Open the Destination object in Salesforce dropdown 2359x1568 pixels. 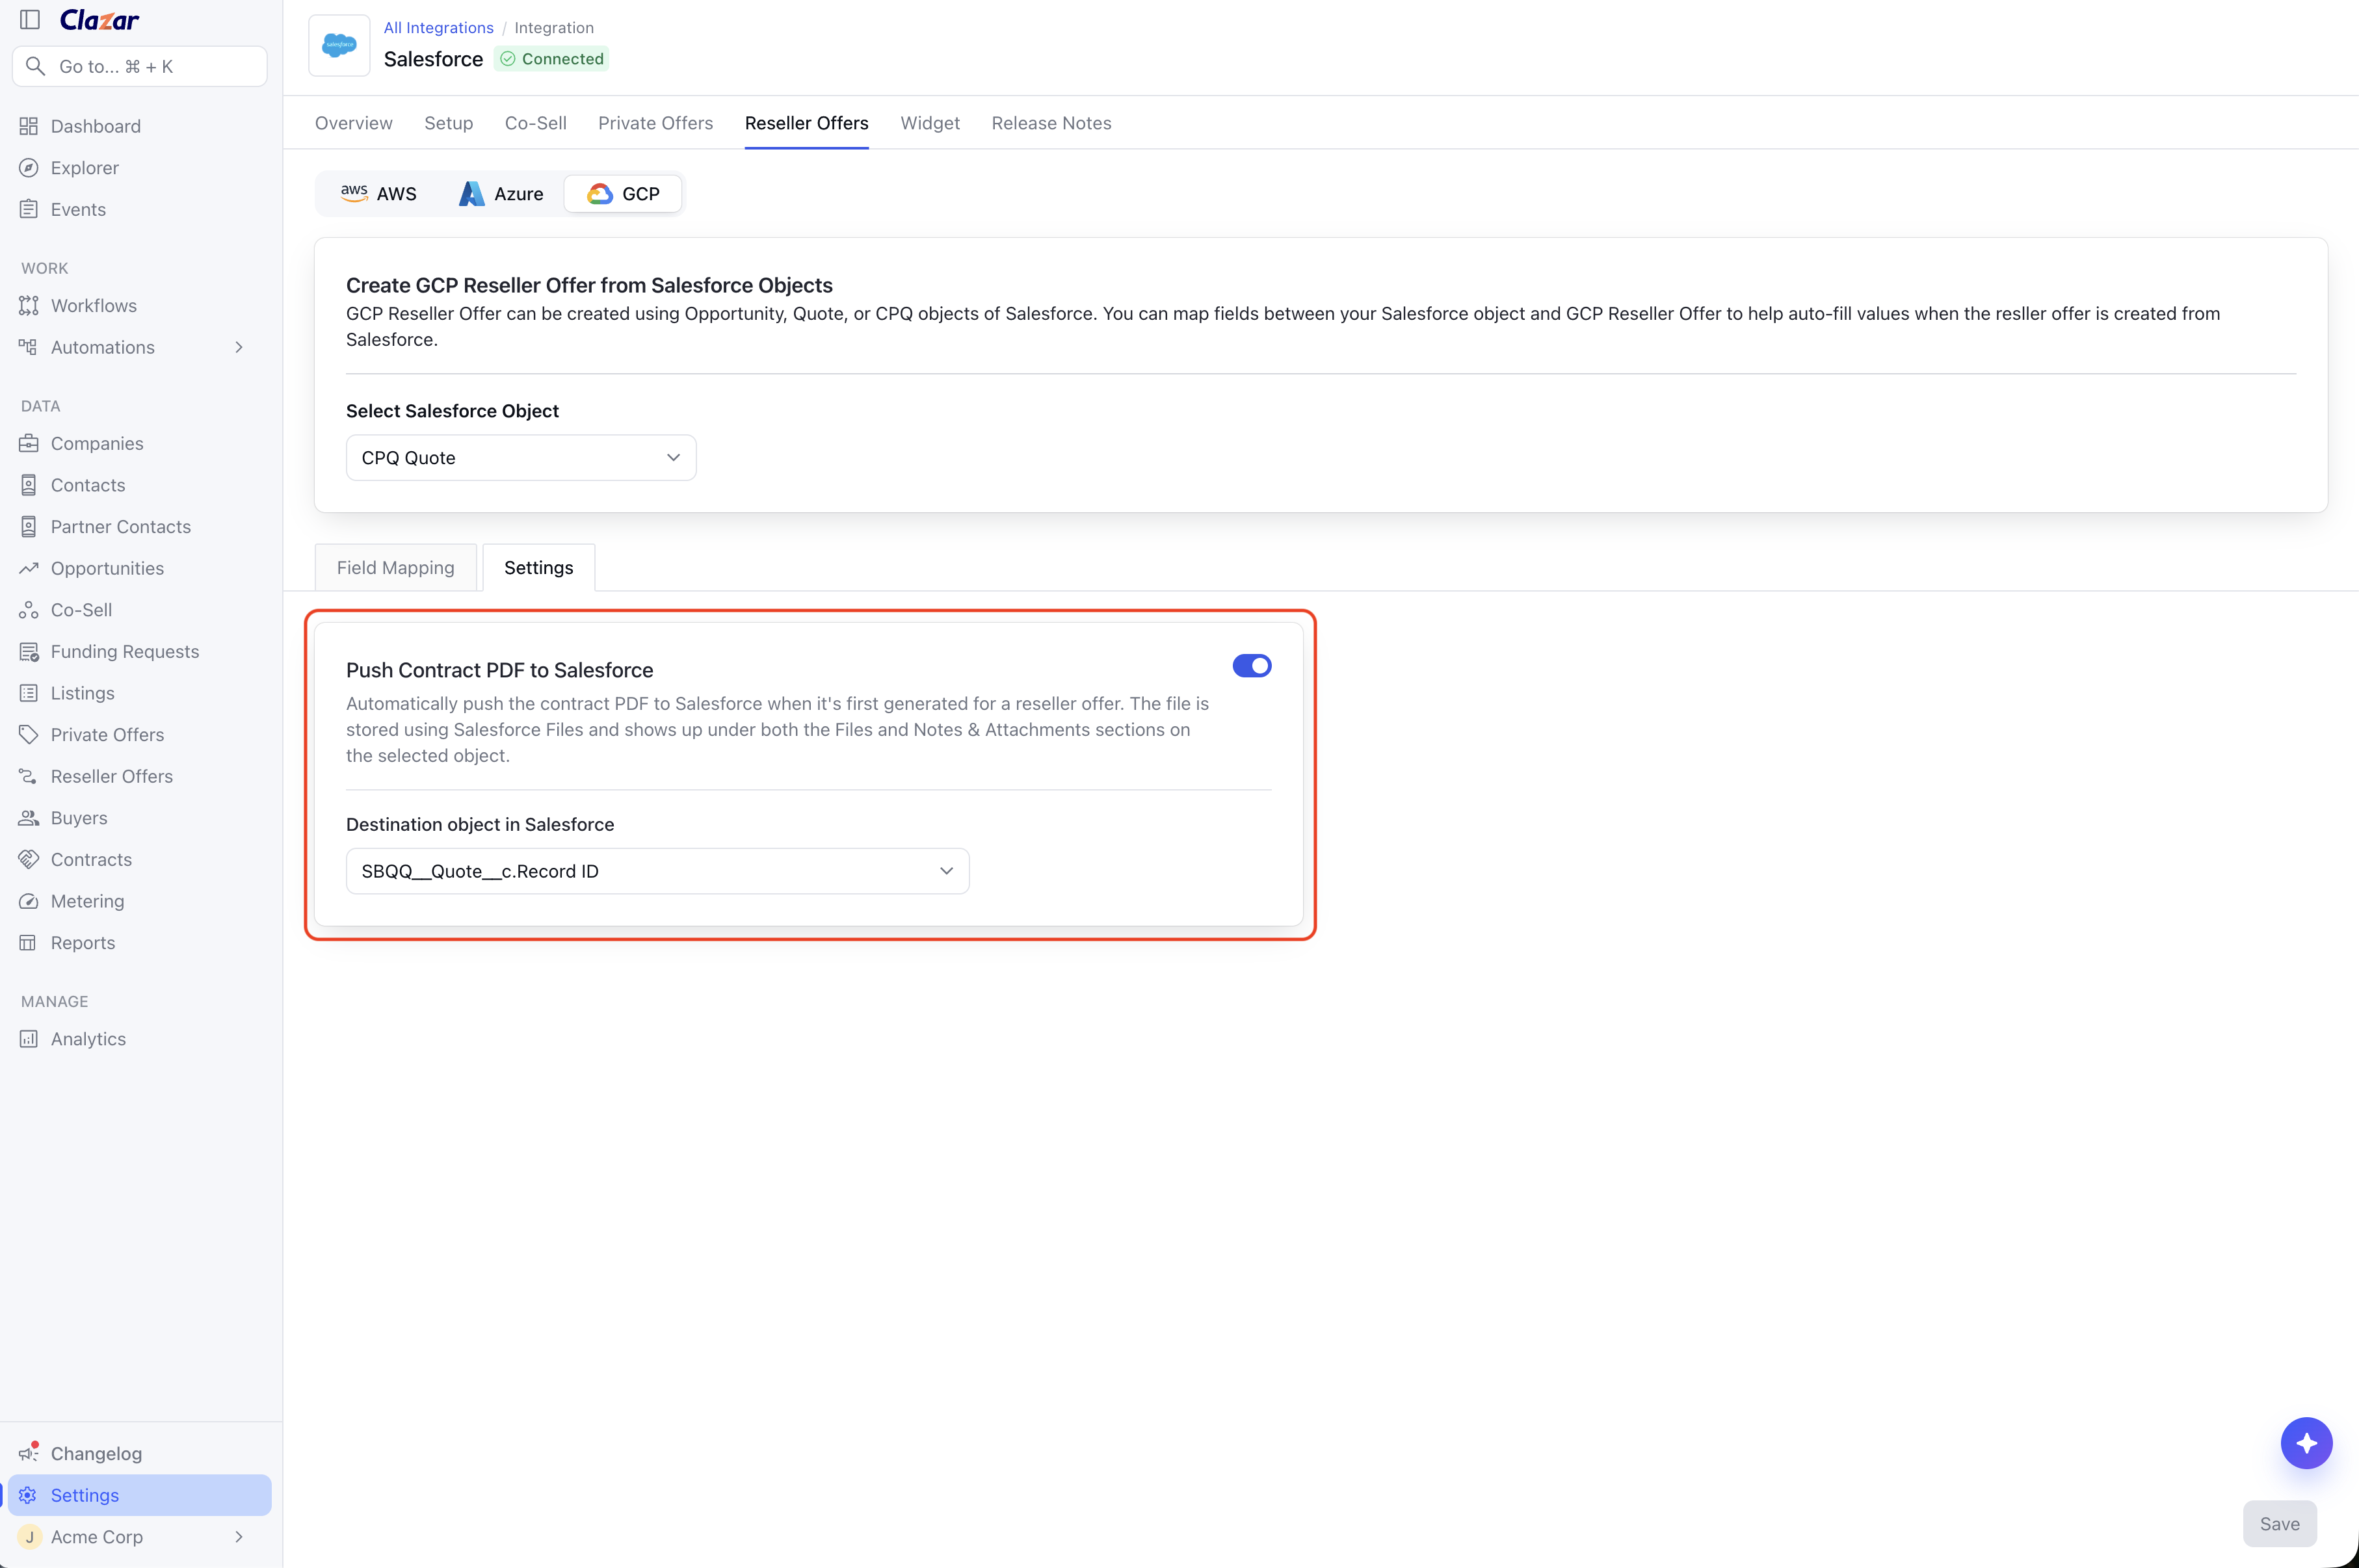click(658, 871)
